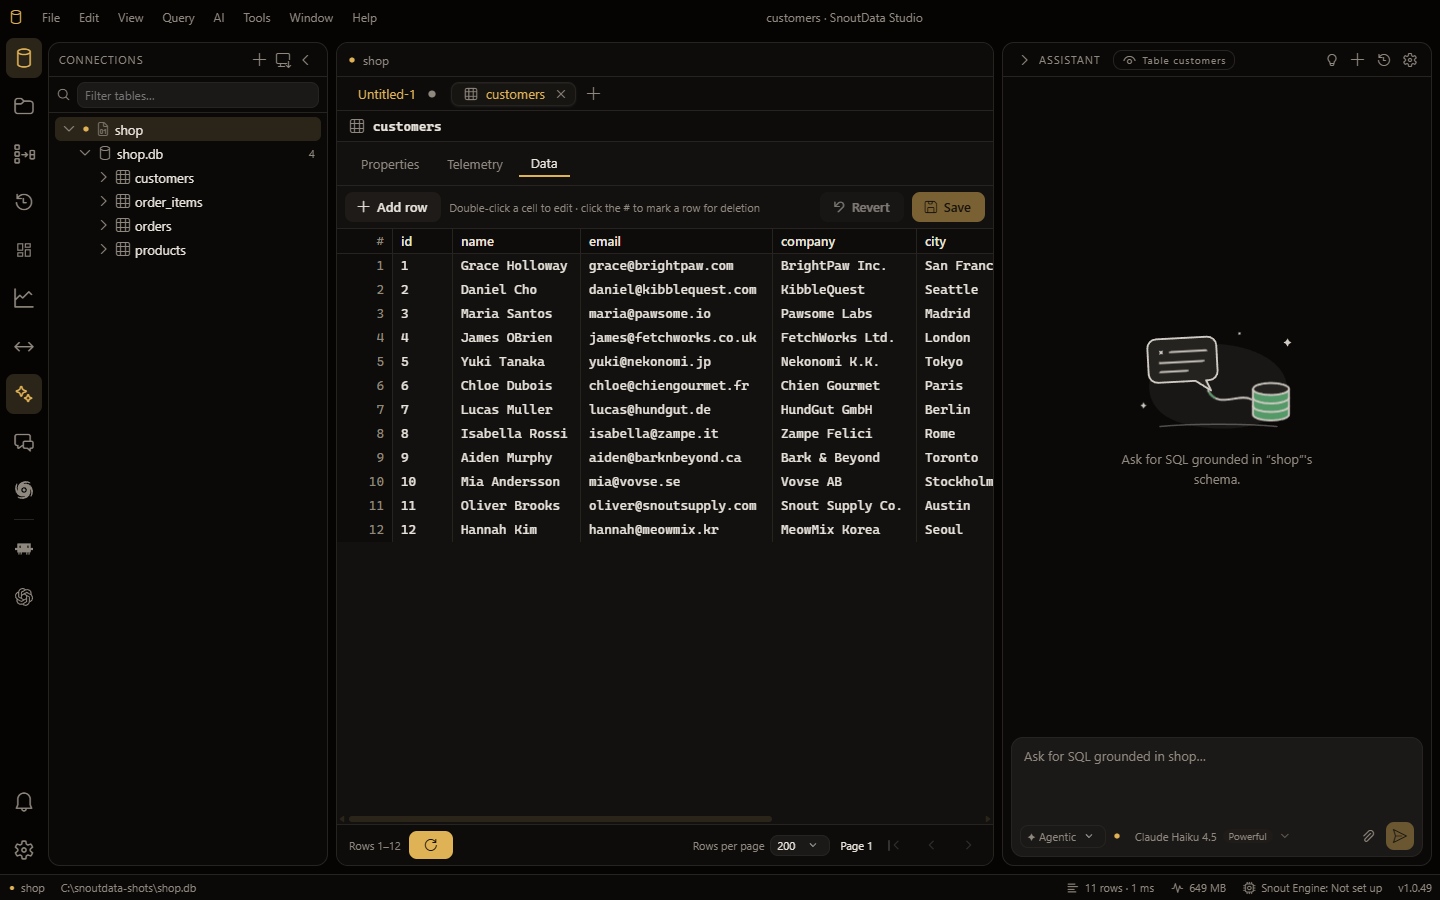Open the Tools menu
This screenshot has height=900, width=1440.
tap(257, 18)
